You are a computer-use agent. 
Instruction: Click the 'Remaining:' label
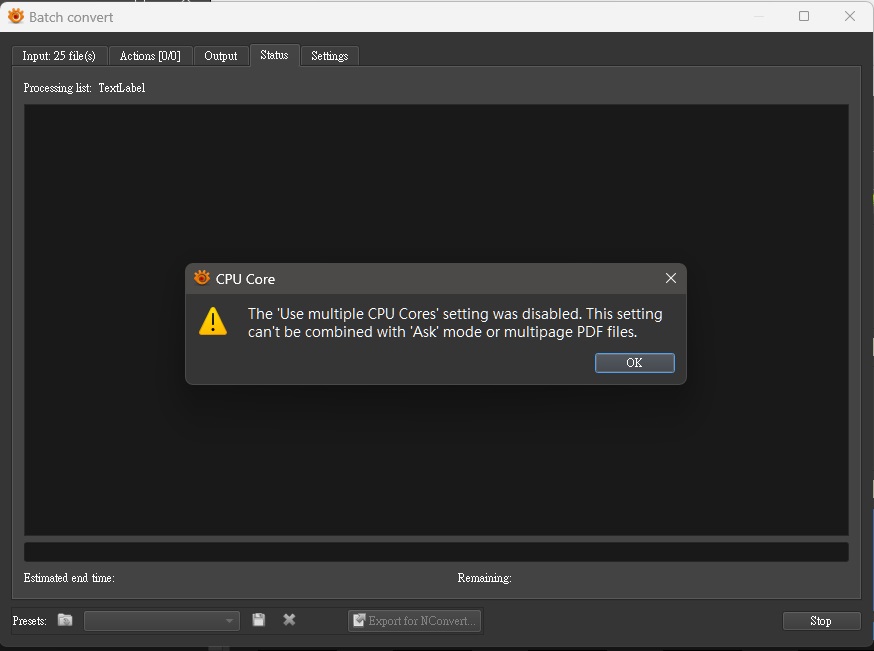(x=484, y=578)
